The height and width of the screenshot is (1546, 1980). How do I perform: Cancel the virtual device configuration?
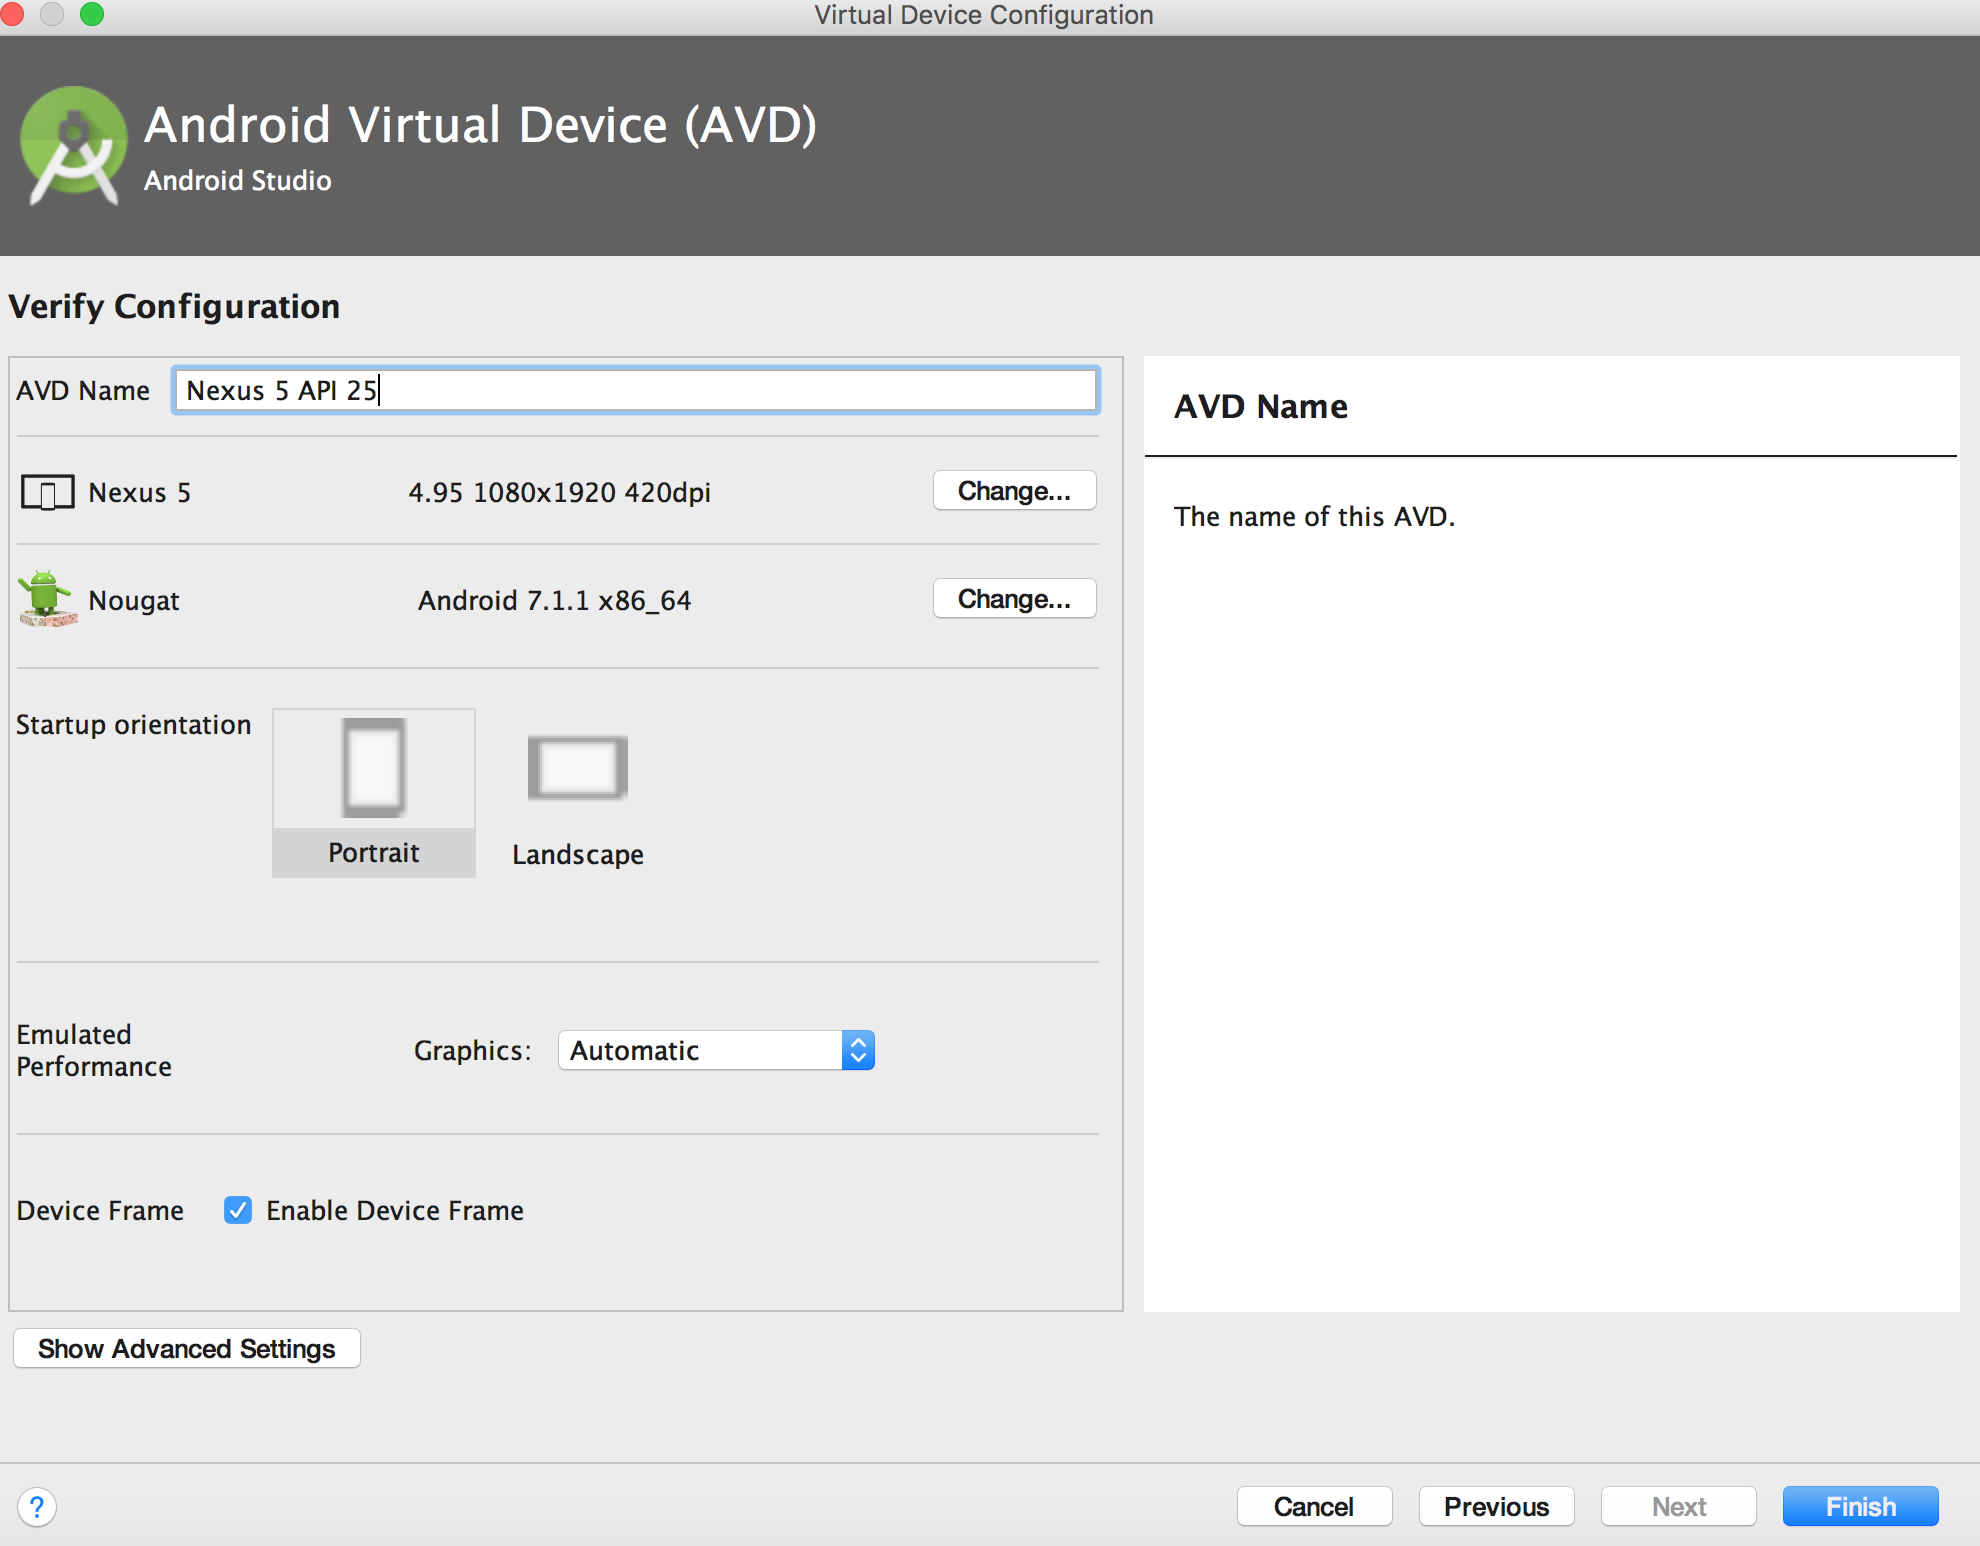(x=1314, y=1506)
